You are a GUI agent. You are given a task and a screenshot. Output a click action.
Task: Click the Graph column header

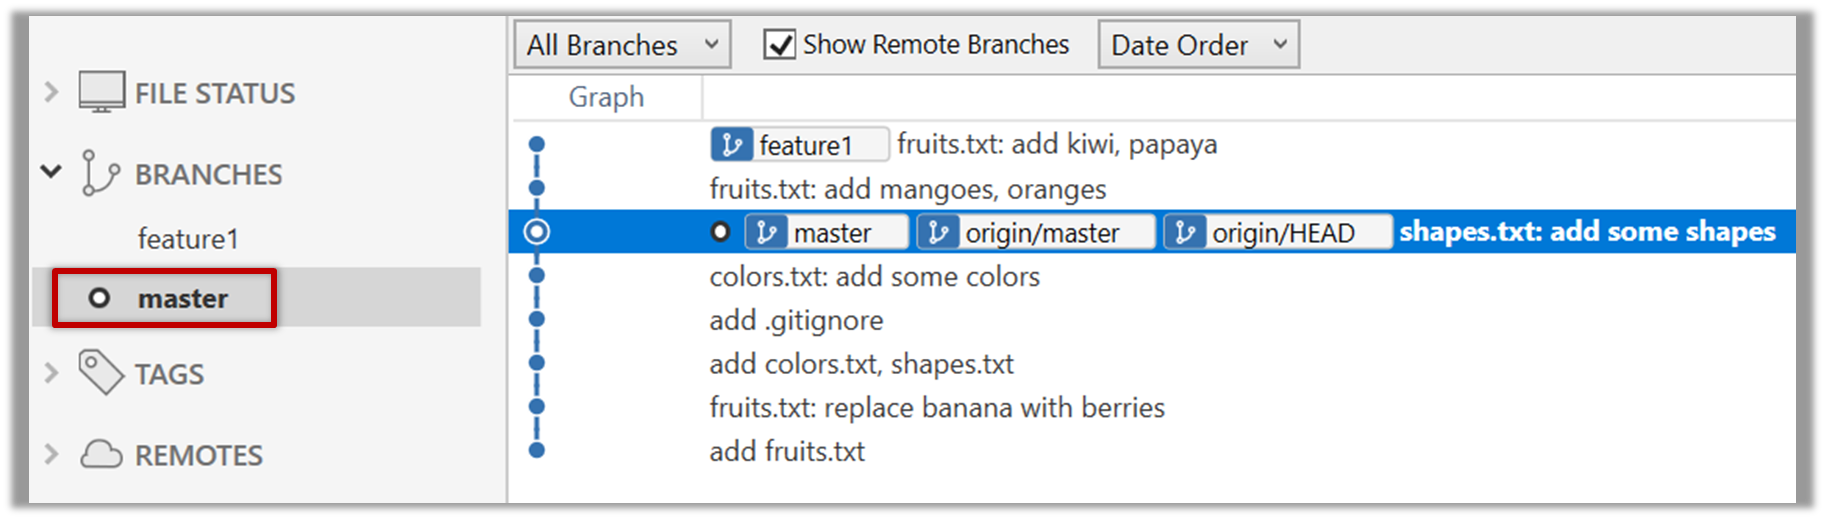[x=606, y=97]
